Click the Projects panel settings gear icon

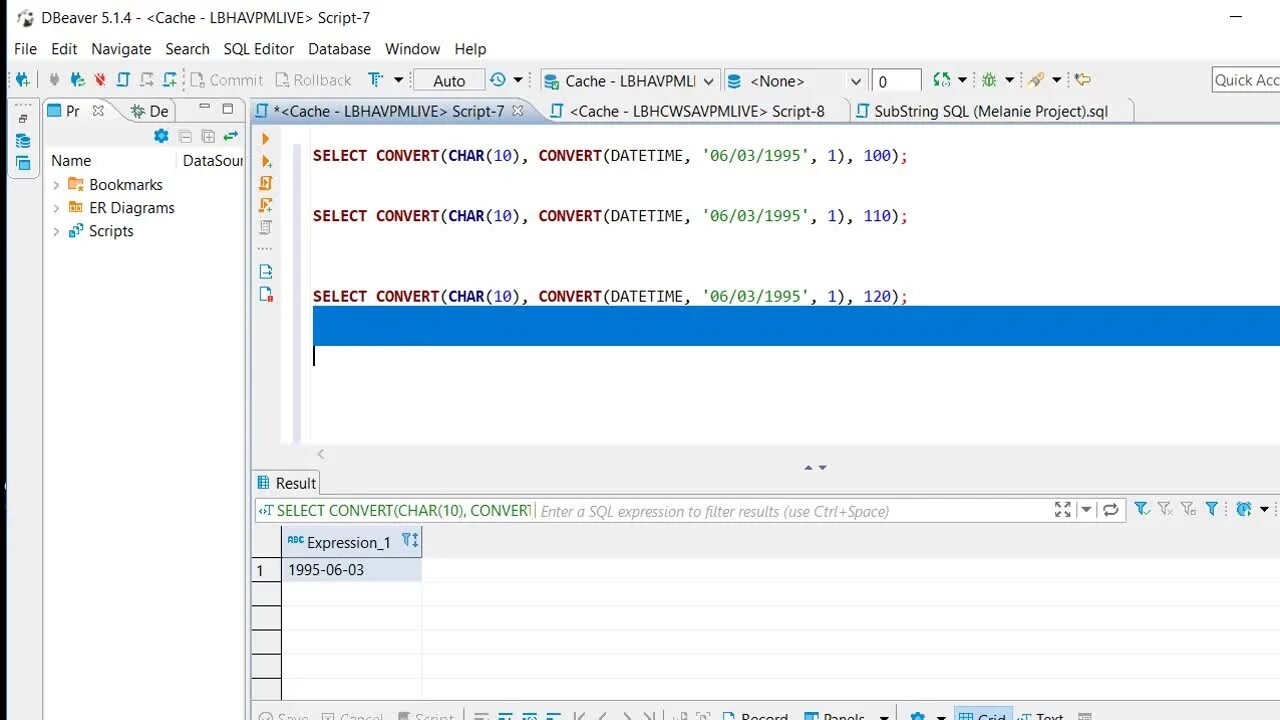161,136
